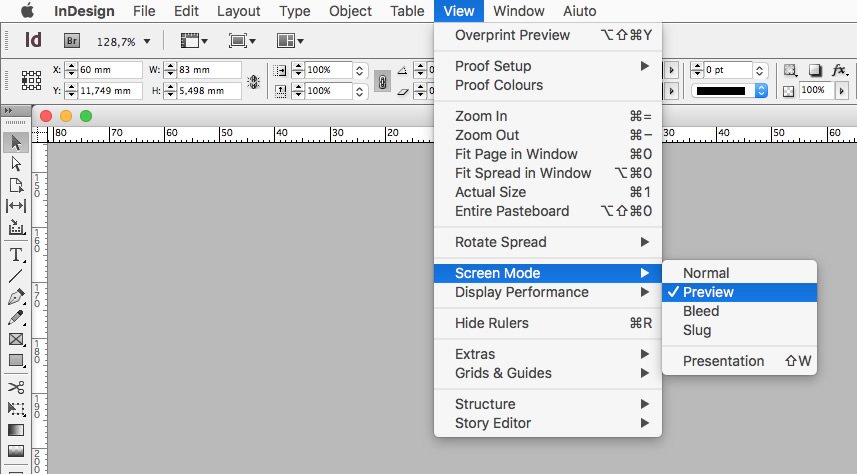Choose Presentation screen mode
The width and height of the screenshot is (857, 474).
pyautogui.click(x=739, y=361)
